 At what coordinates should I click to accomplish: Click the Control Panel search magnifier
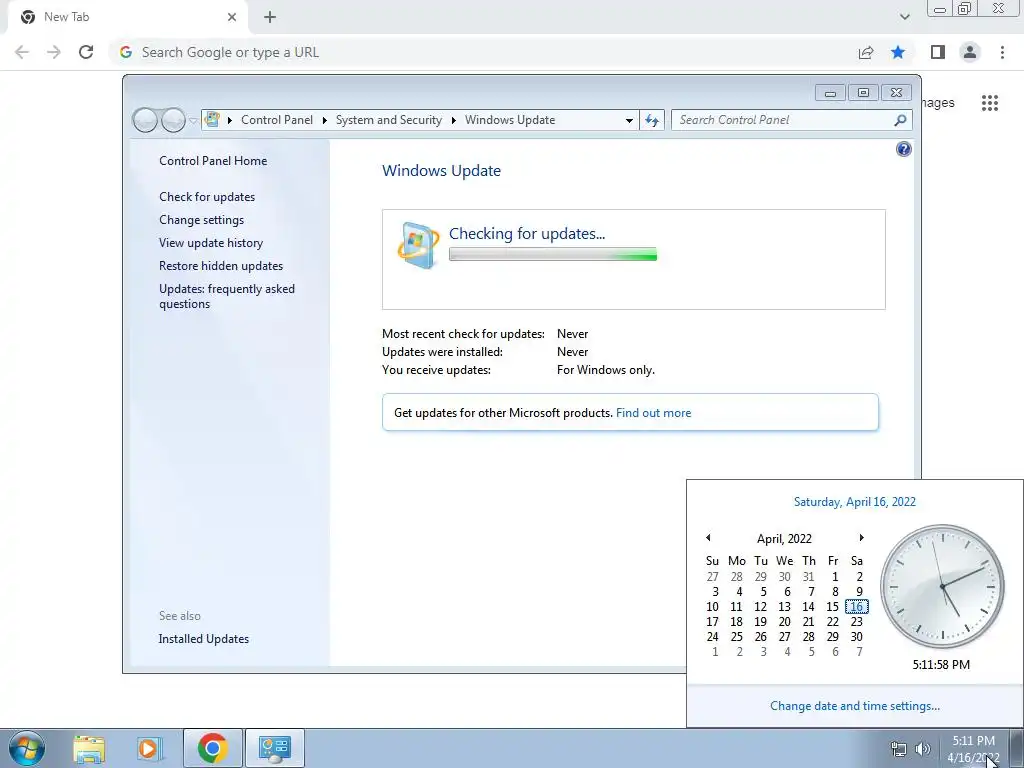900,120
